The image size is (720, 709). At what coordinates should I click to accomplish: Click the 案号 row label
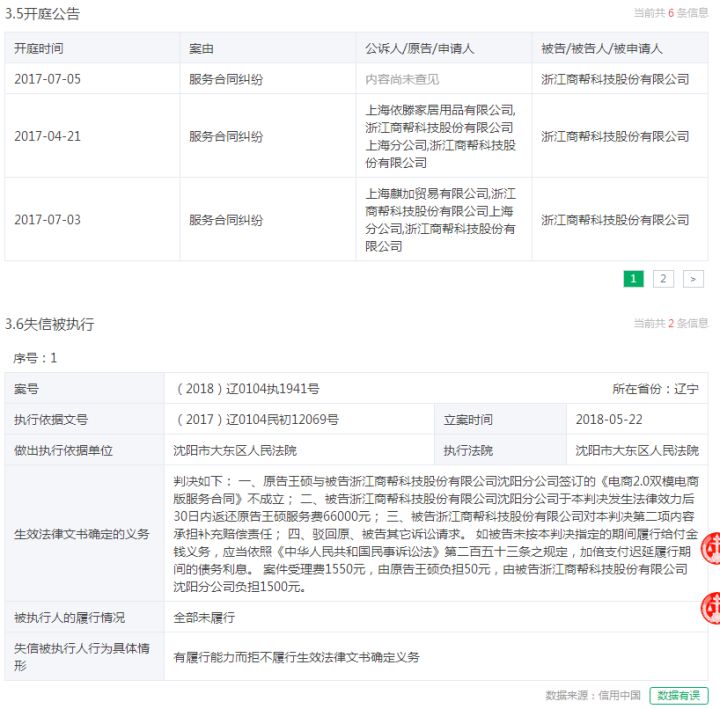[x=26, y=389]
